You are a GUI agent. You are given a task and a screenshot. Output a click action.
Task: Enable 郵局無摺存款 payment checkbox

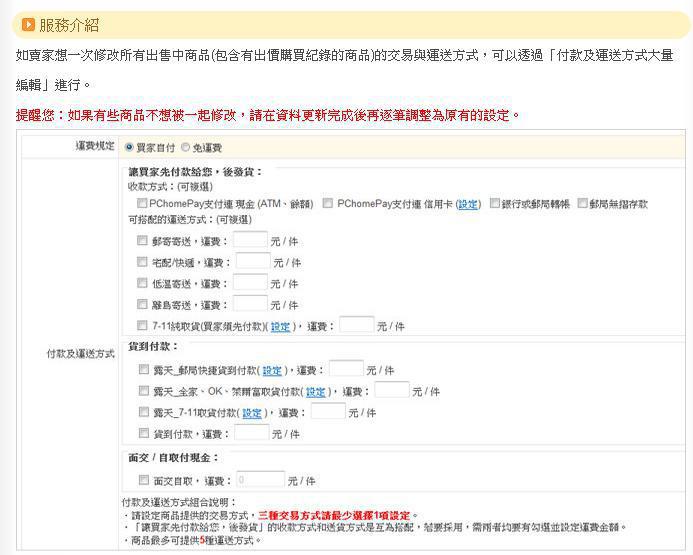(x=583, y=203)
